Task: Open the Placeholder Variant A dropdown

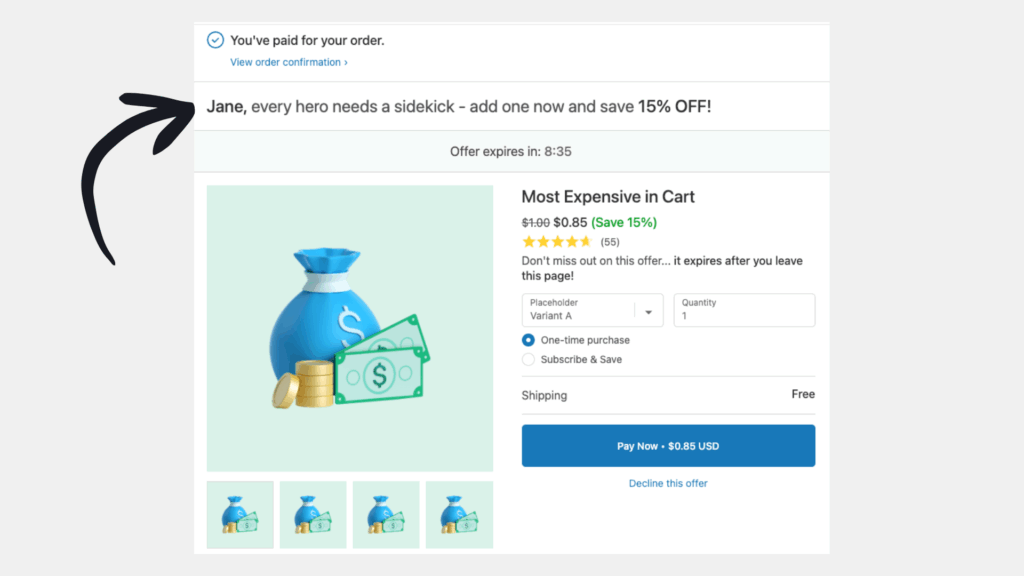Action: (593, 310)
